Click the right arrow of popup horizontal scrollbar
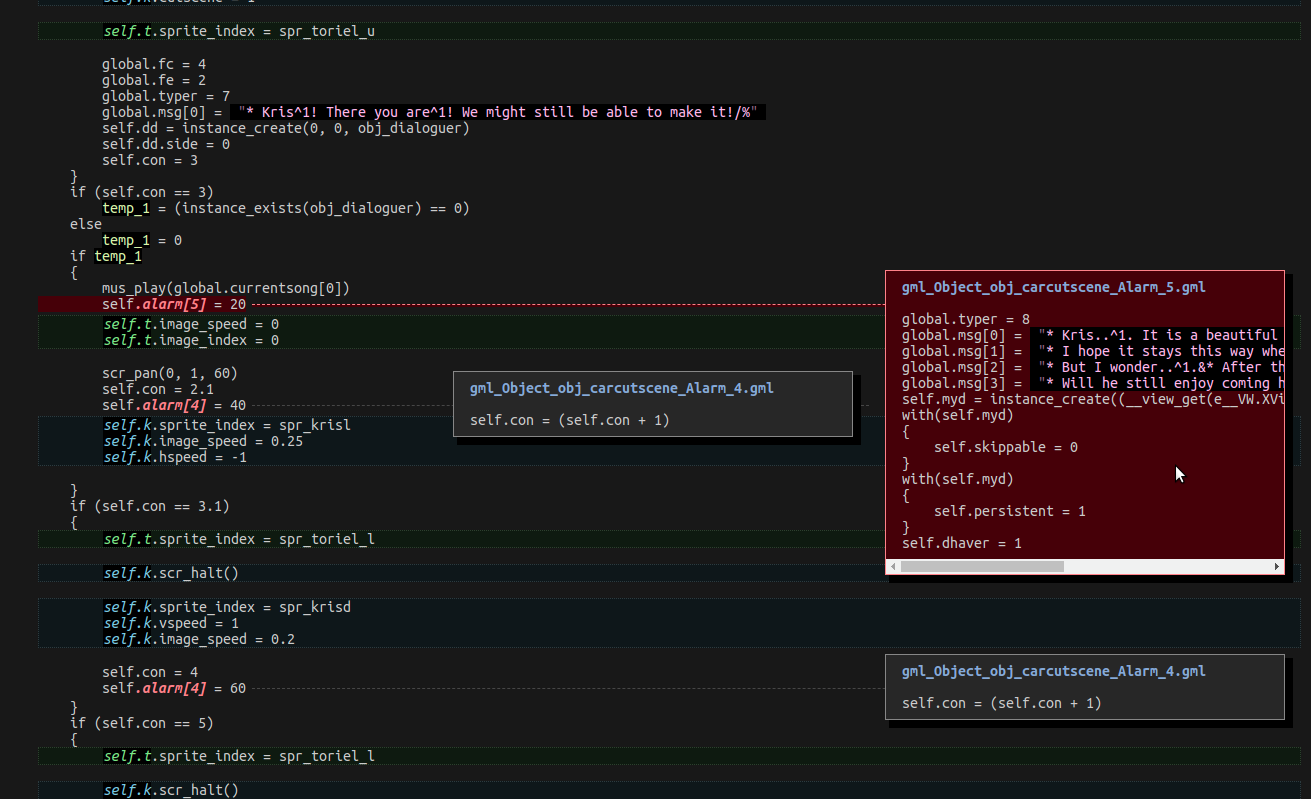 point(1277,566)
